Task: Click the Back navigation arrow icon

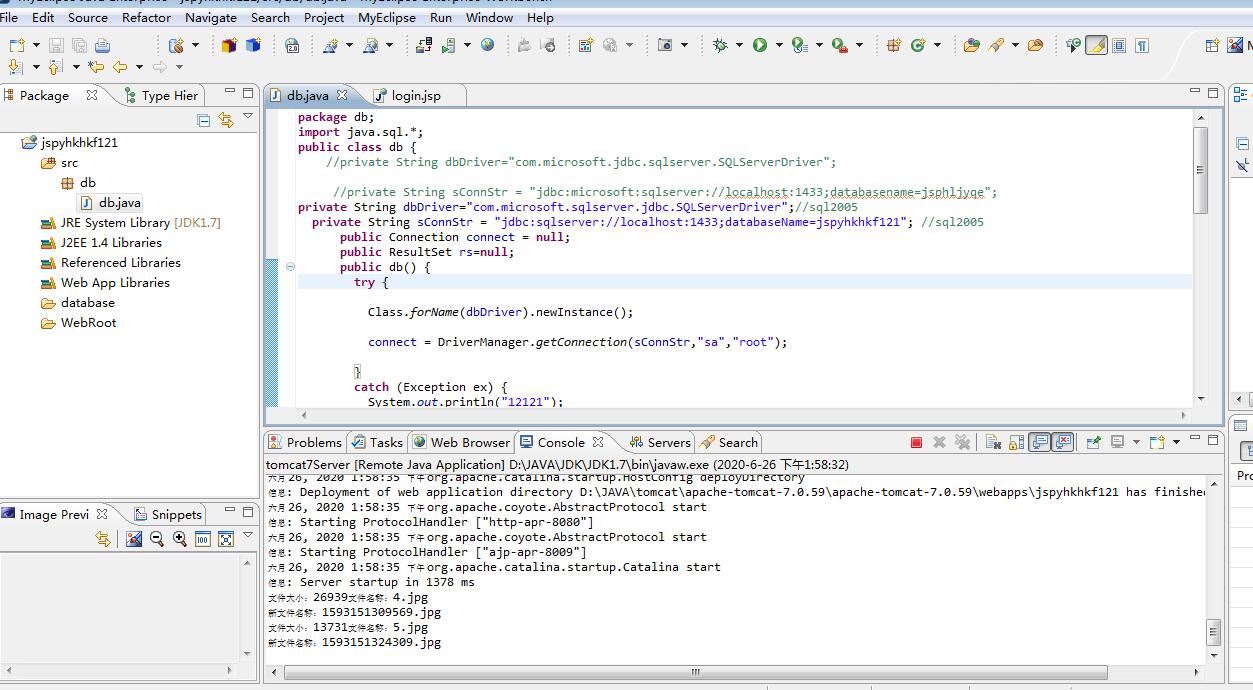Action: pos(119,66)
